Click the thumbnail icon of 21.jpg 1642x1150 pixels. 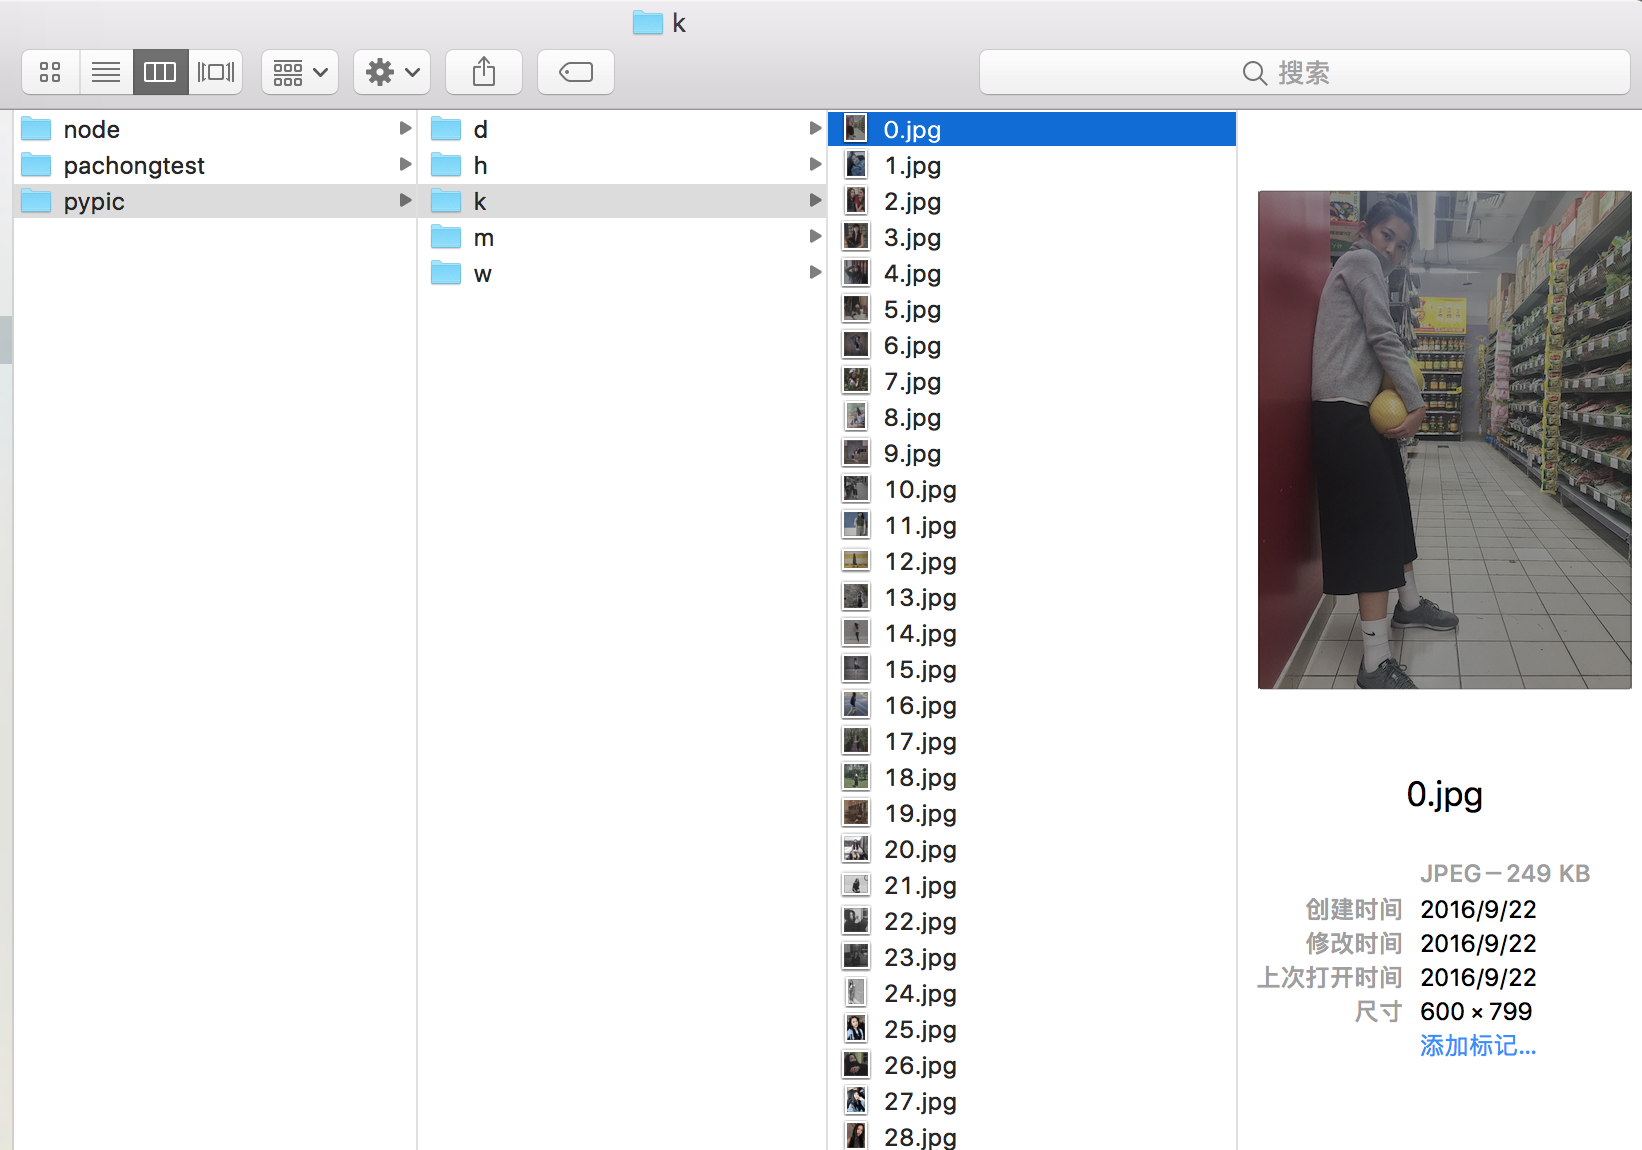[x=856, y=885]
